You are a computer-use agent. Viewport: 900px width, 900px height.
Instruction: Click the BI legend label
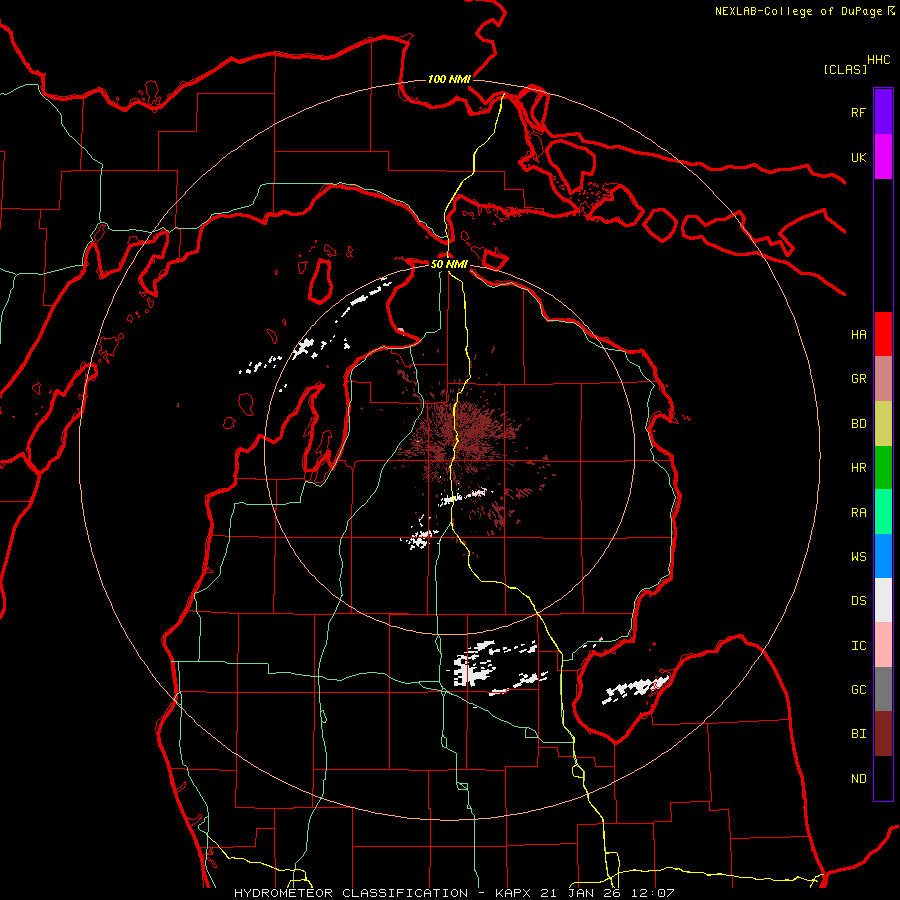point(858,734)
